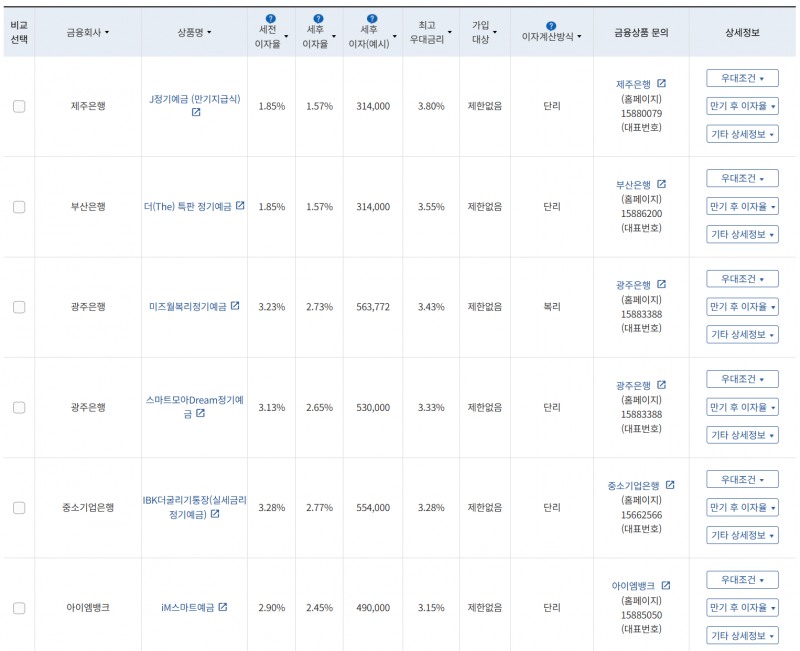
Task: Open external link icon next to J정기예금 (만기지급식)
Action: click(x=196, y=112)
